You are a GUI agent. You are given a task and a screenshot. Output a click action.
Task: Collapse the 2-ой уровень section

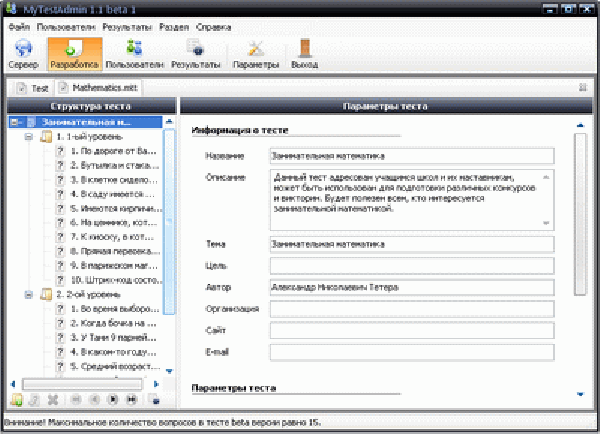point(29,295)
